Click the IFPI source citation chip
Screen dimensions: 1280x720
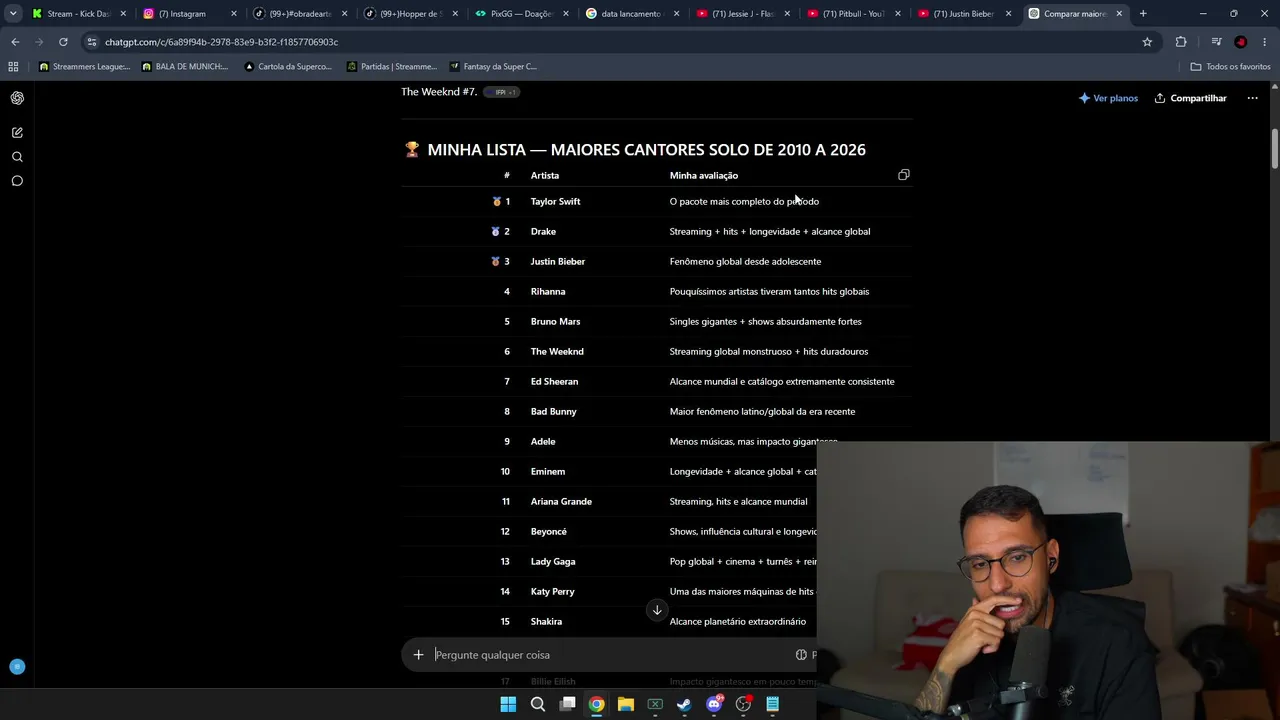[x=501, y=92]
